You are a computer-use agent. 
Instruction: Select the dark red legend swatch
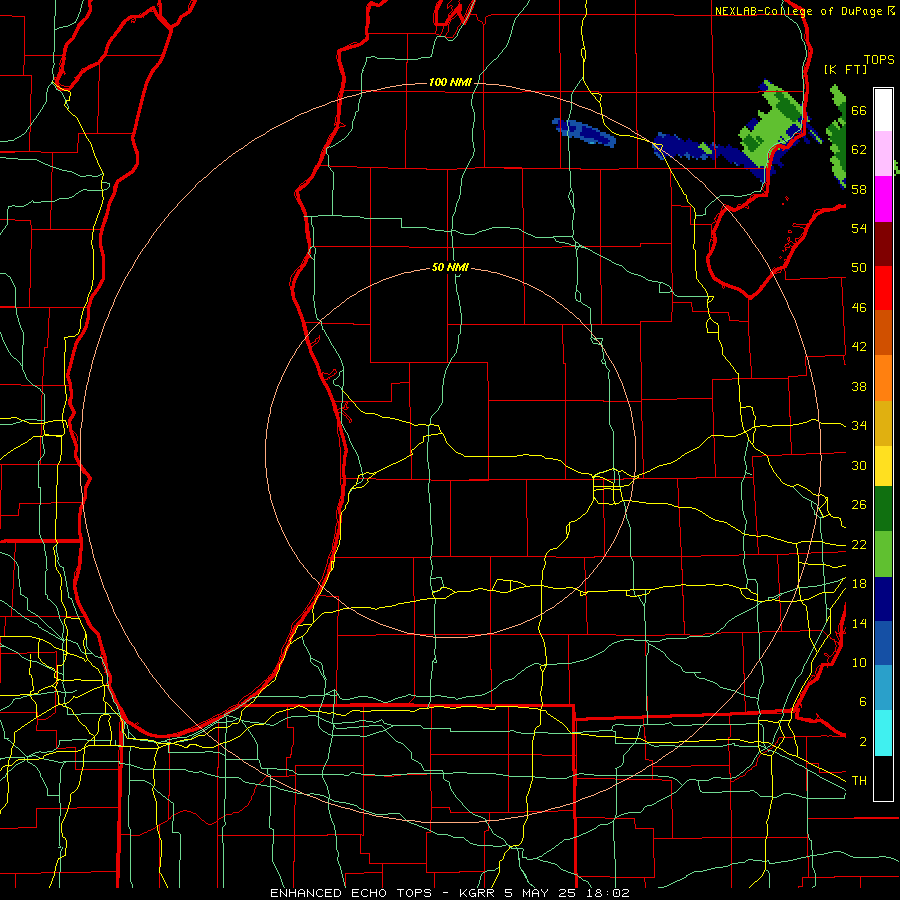click(x=883, y=243)
